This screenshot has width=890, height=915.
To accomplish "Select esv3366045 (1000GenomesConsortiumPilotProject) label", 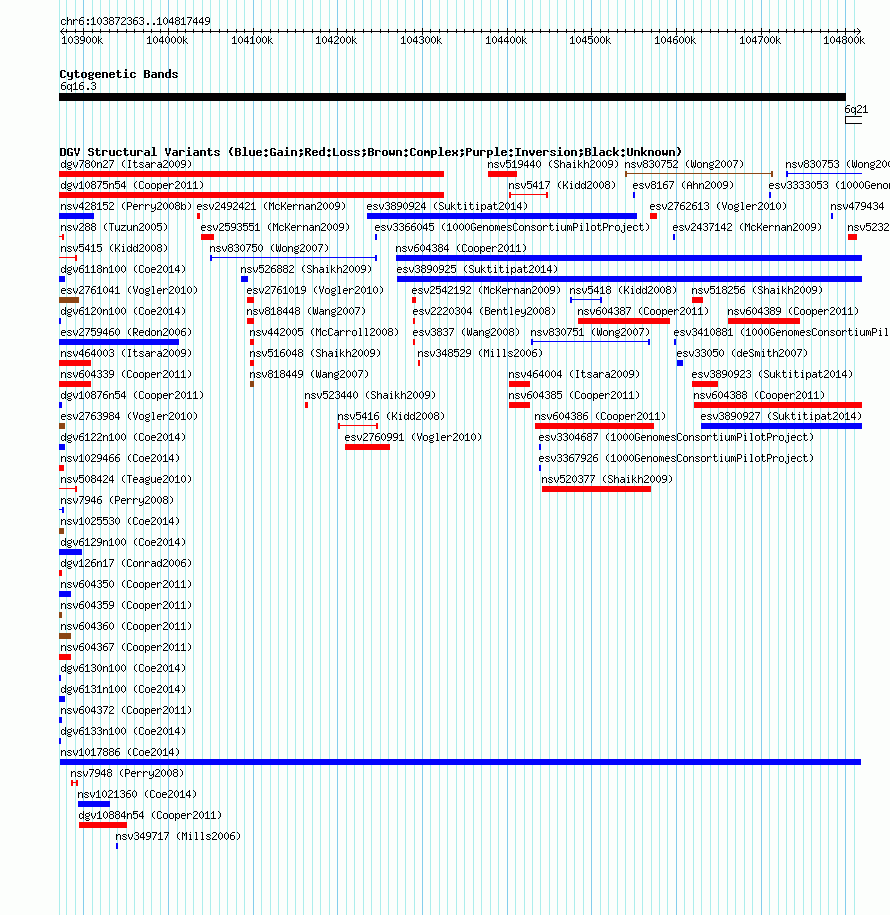I will point(512,228).
